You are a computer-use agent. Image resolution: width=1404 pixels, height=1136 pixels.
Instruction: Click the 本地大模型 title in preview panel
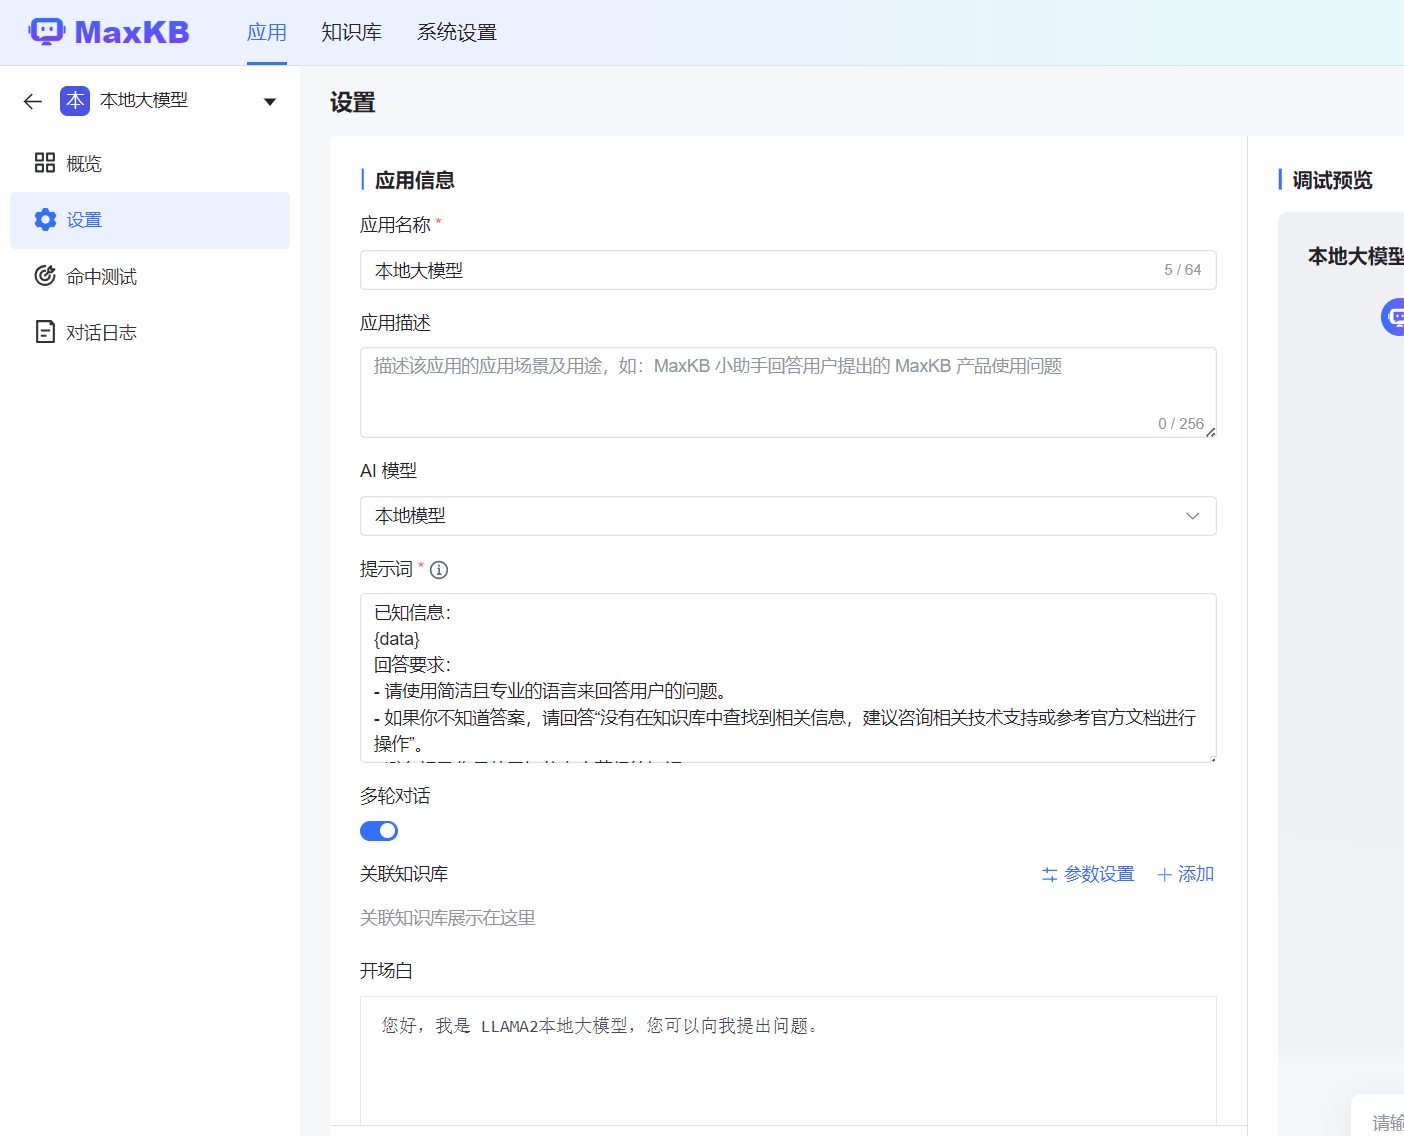[x=1356, y=256]
